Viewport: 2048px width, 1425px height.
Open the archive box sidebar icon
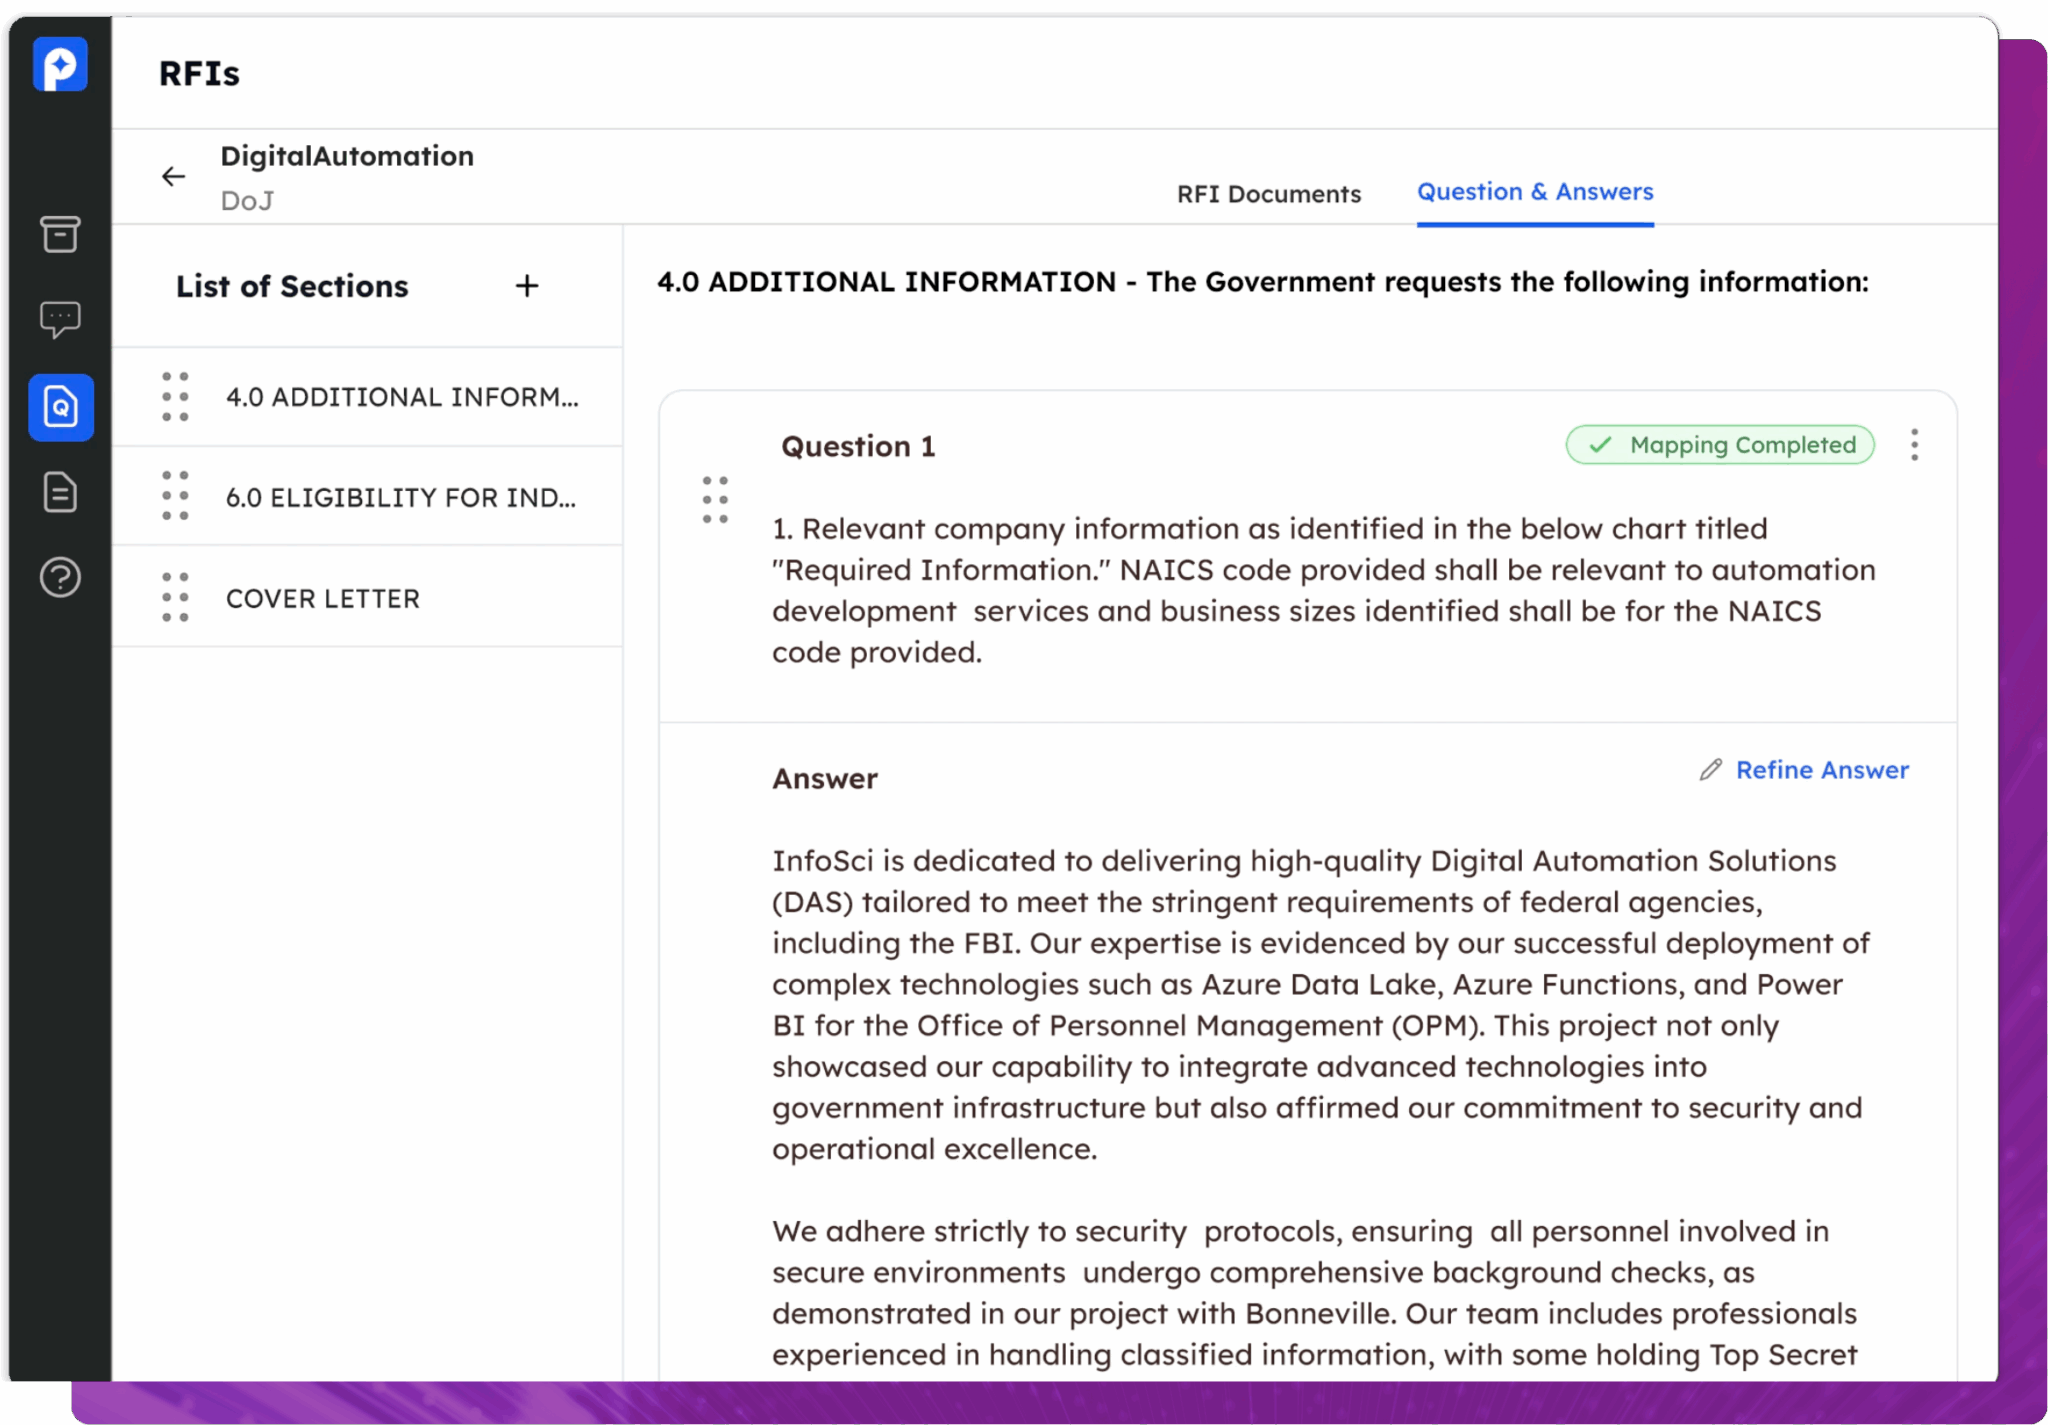coord(60,234)
